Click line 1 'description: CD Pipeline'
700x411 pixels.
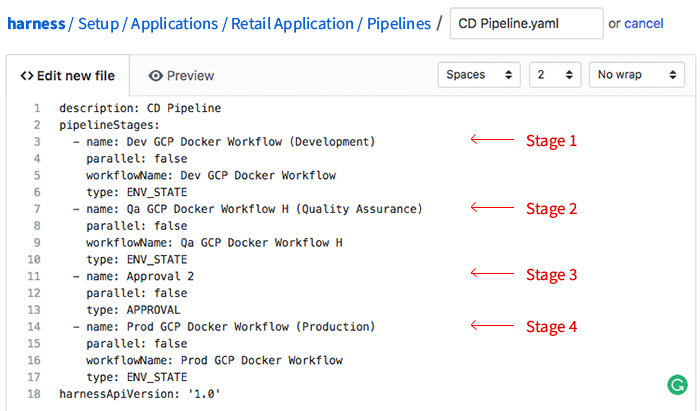click(140, 108)
